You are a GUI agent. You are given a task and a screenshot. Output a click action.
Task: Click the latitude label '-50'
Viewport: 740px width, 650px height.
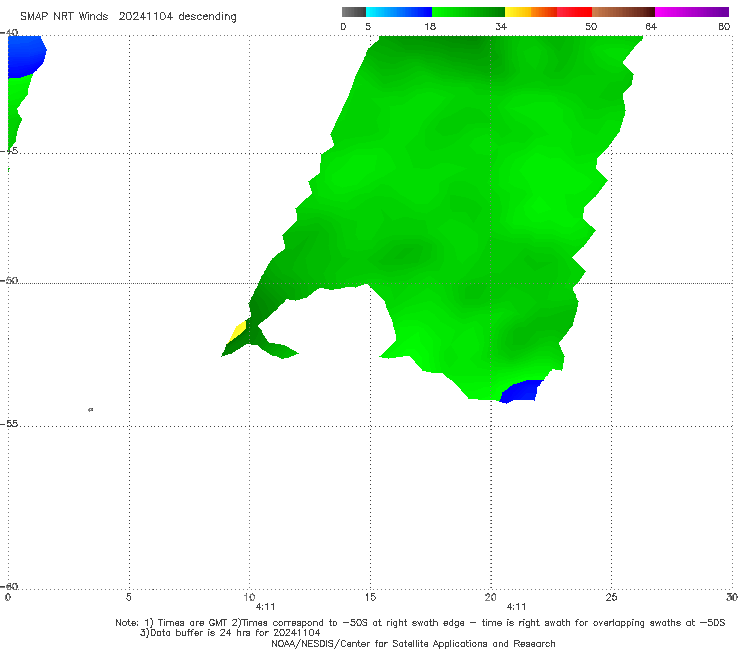(x=9, y=281)
